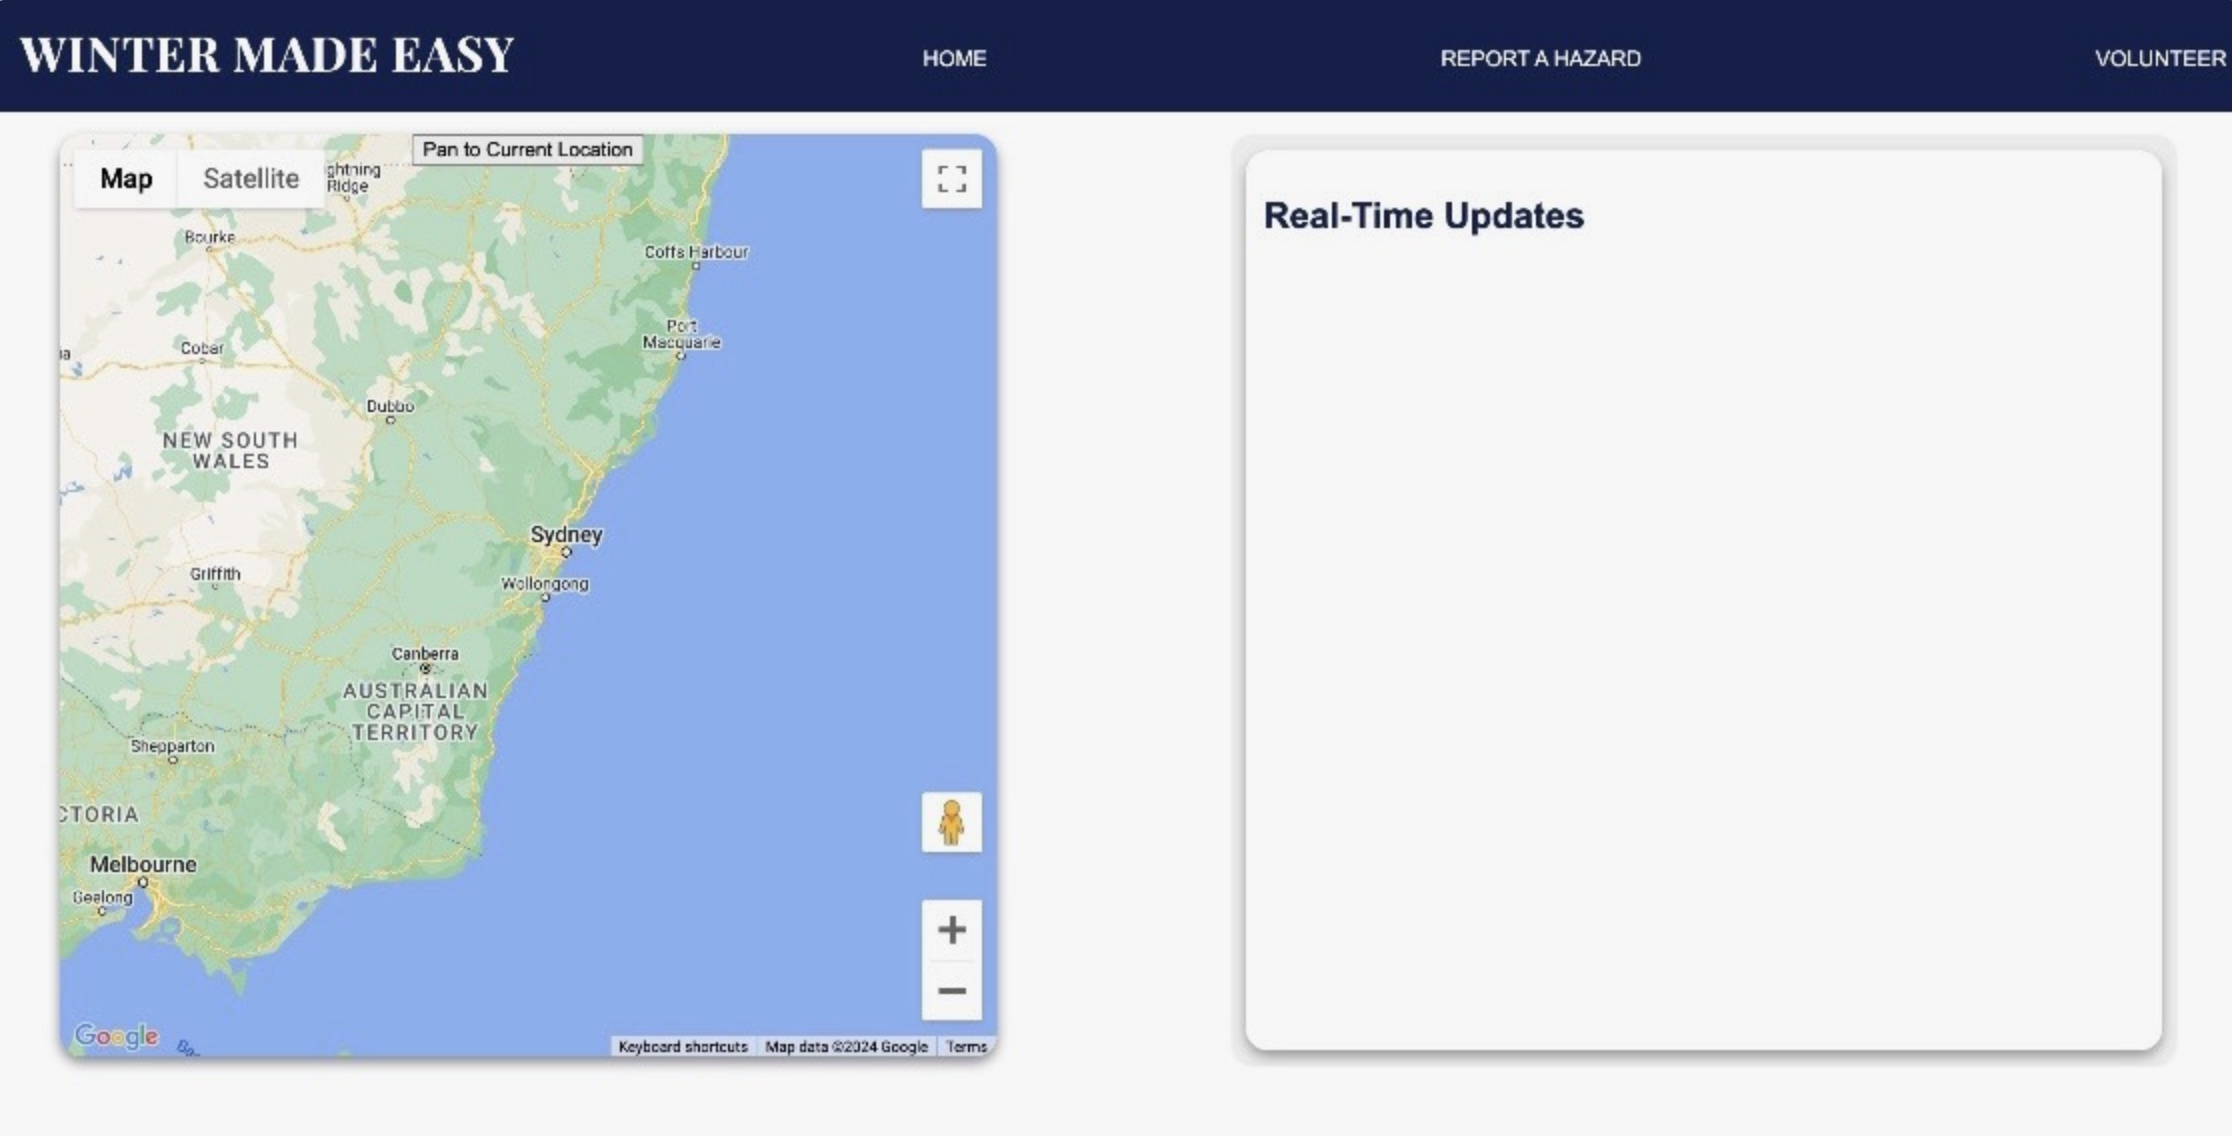The image size is (2232, 1136).
Task: Click the WINTER MADE EASY site title
Action: 266,55
